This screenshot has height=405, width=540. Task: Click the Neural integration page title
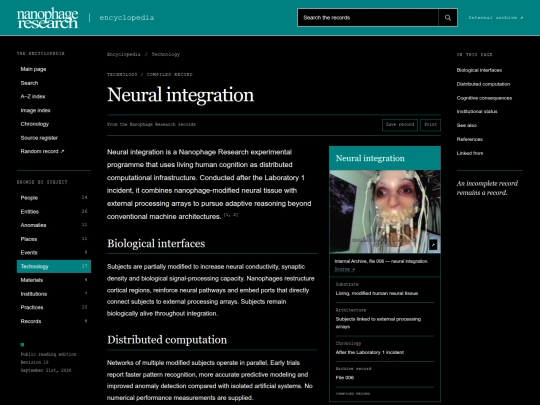point(180,95)
